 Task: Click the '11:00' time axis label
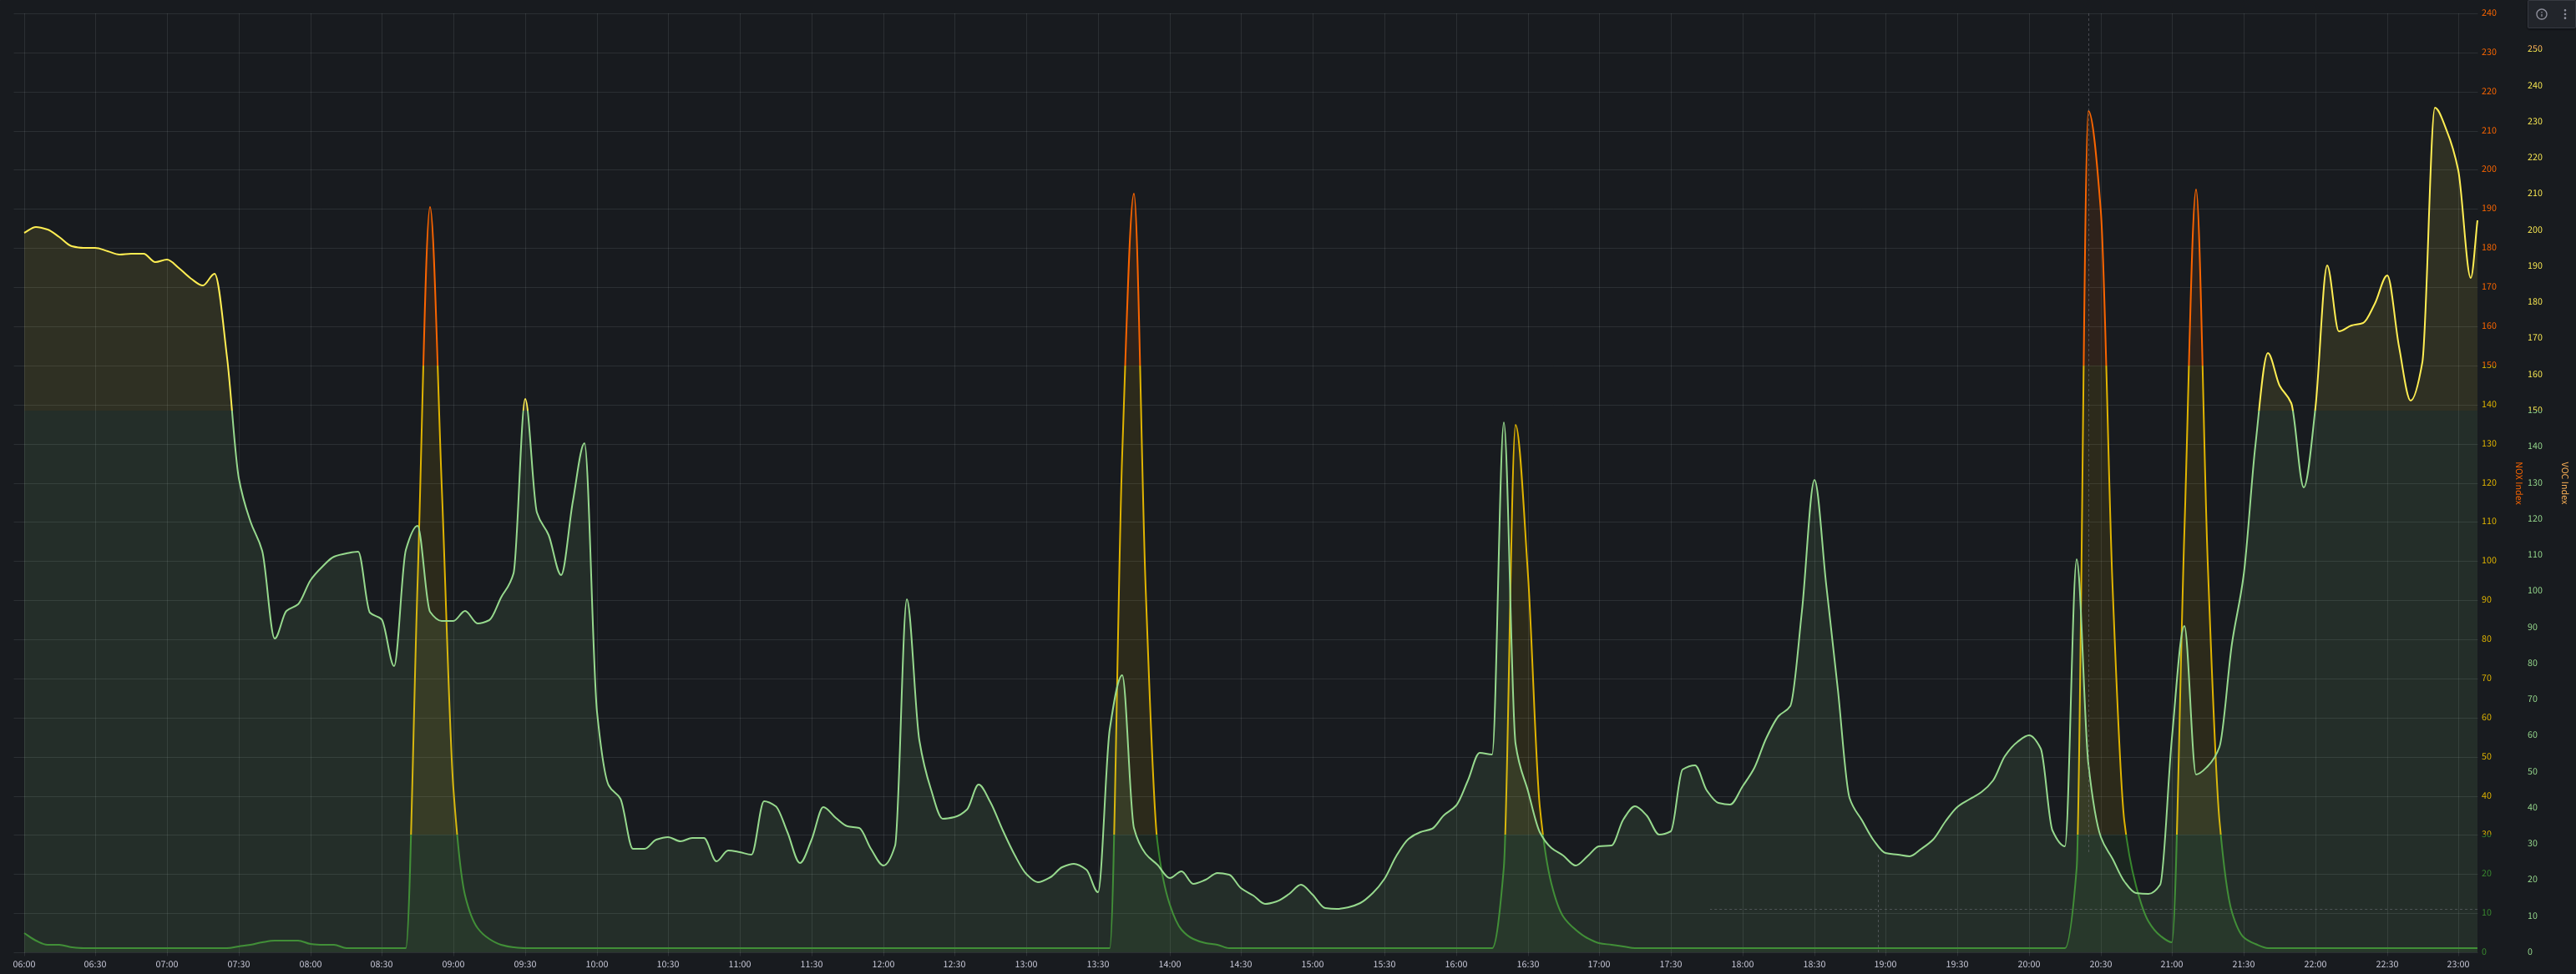[x=740, y=965]
